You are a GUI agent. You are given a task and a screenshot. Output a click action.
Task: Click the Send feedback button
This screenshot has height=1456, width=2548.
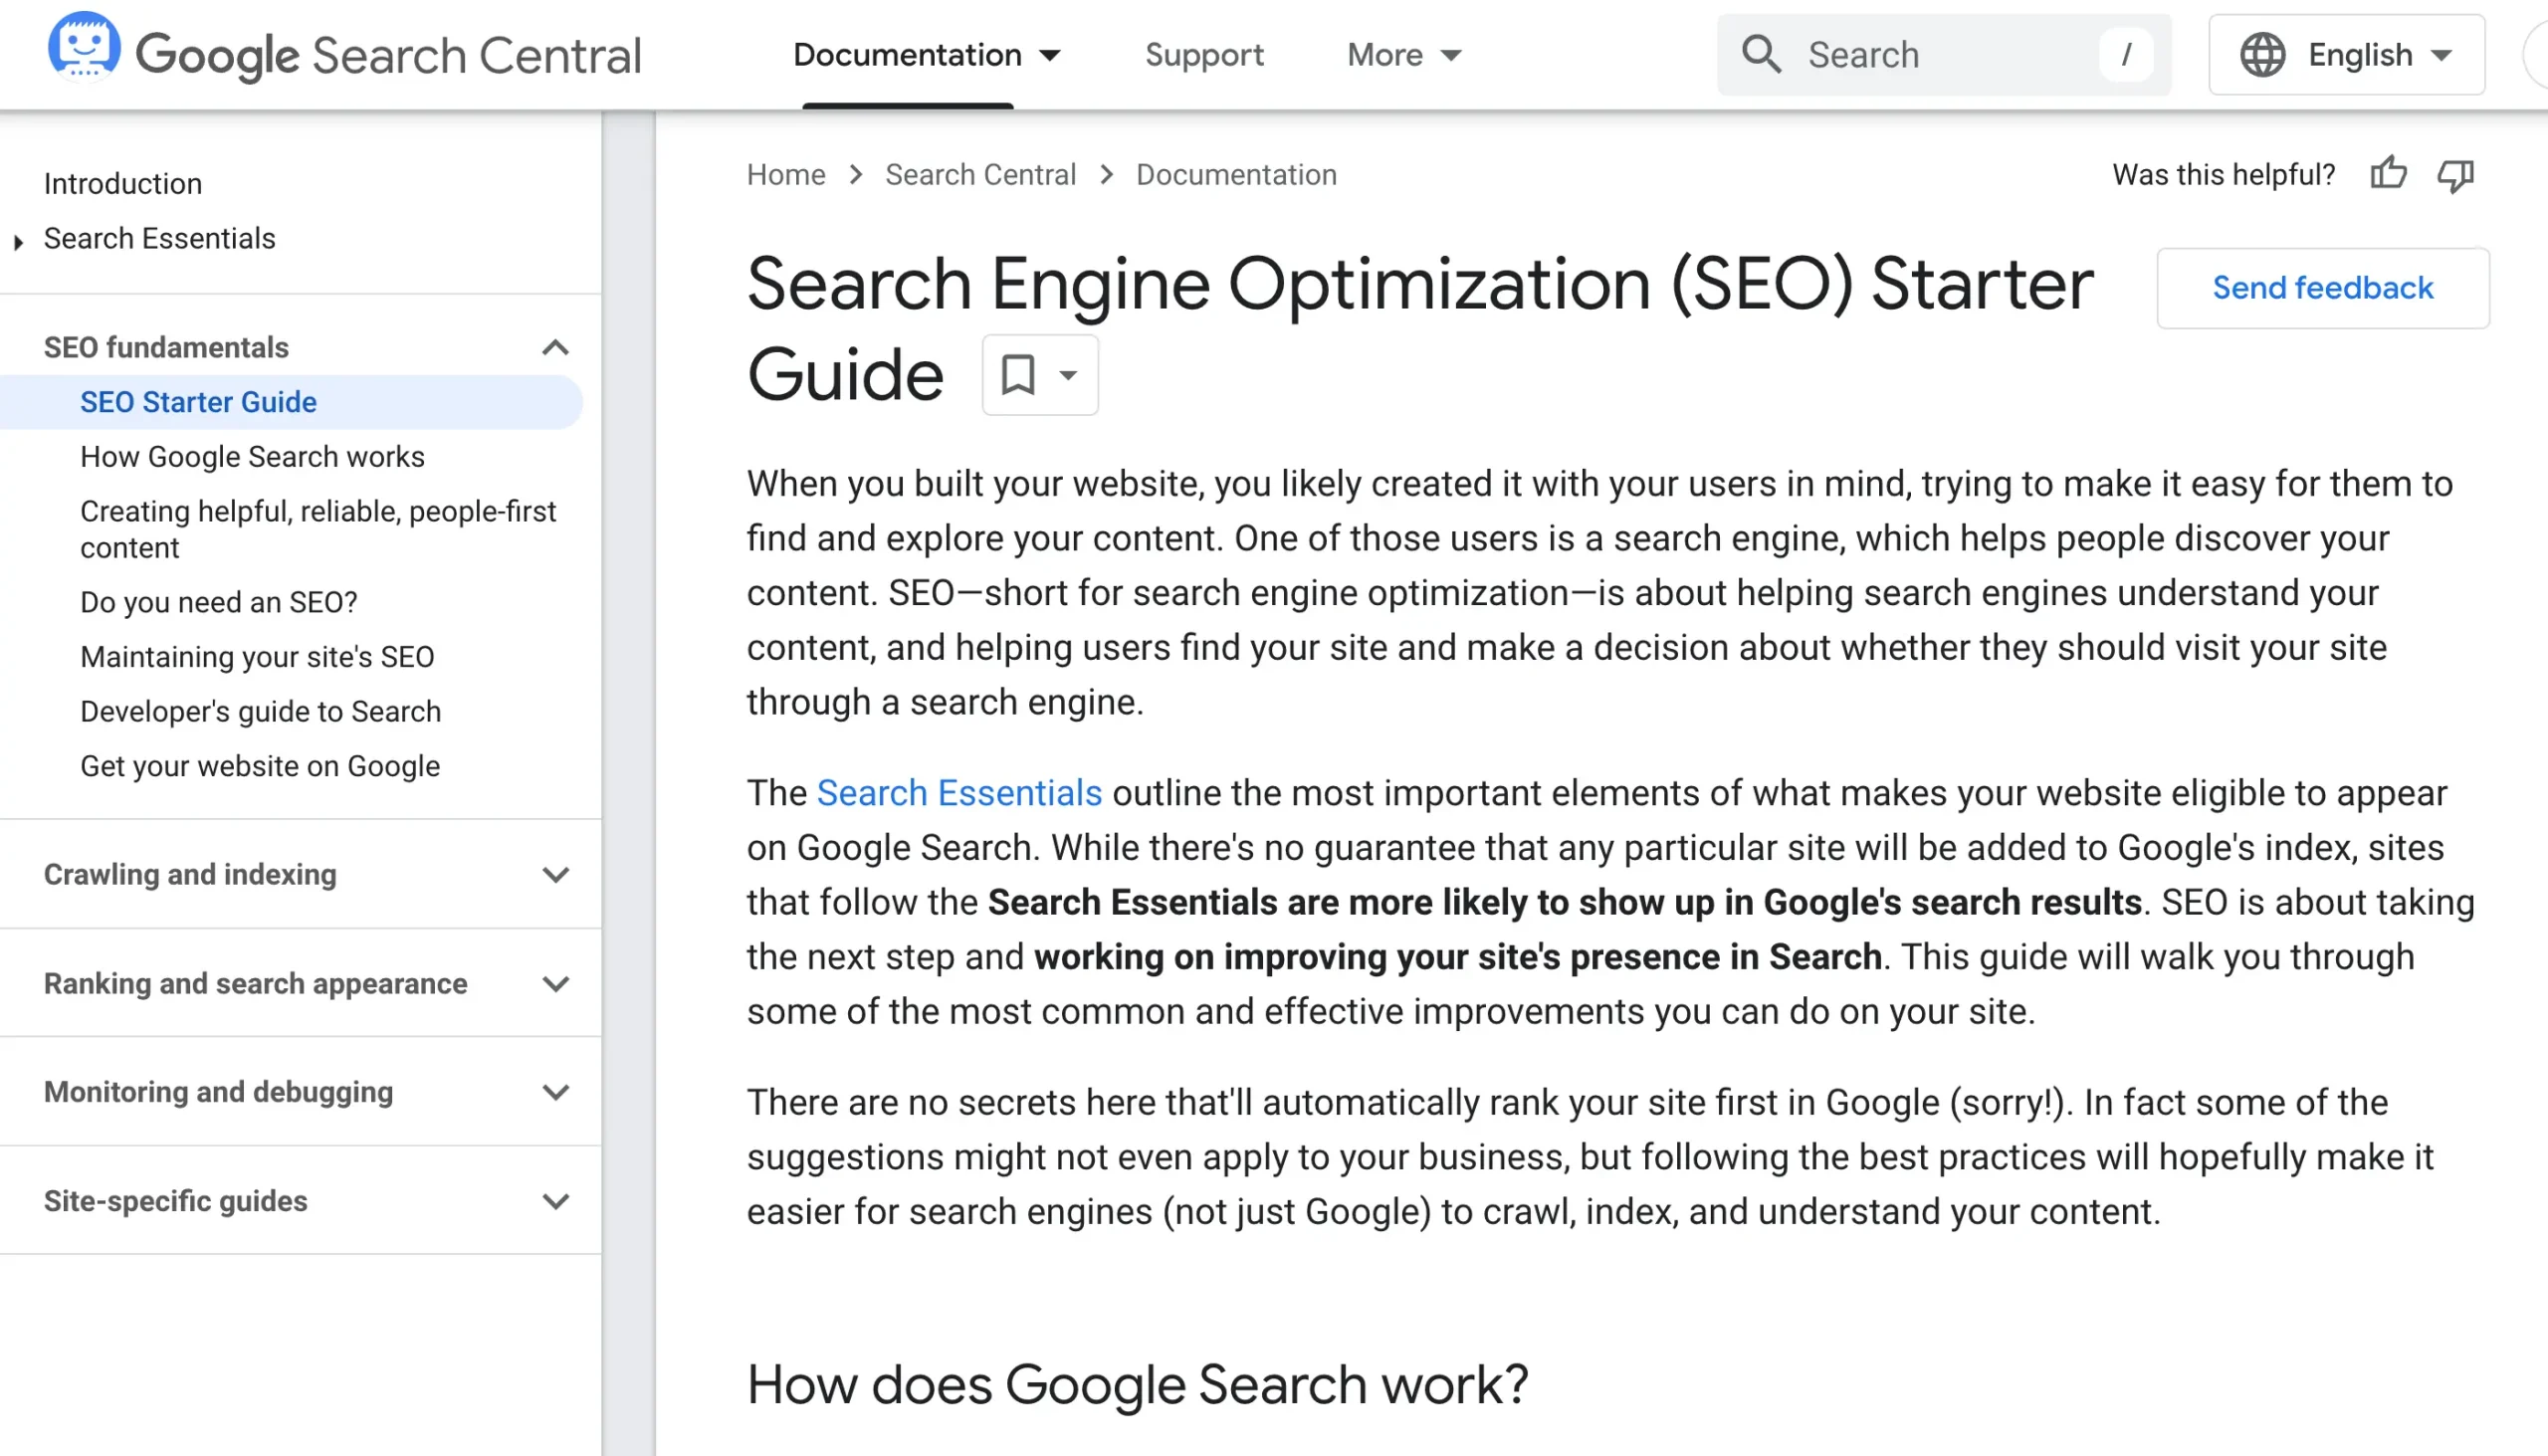(x=2322, y=288)
